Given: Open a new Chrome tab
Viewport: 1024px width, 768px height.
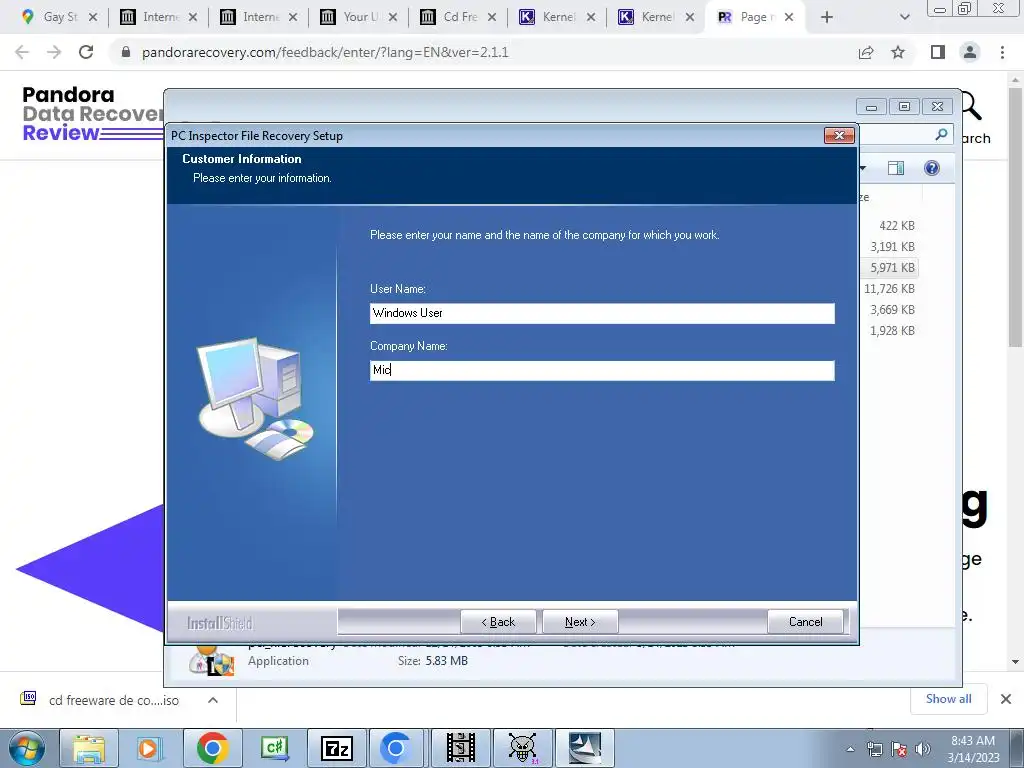Looking at the screenshot, I should point(827,17).
